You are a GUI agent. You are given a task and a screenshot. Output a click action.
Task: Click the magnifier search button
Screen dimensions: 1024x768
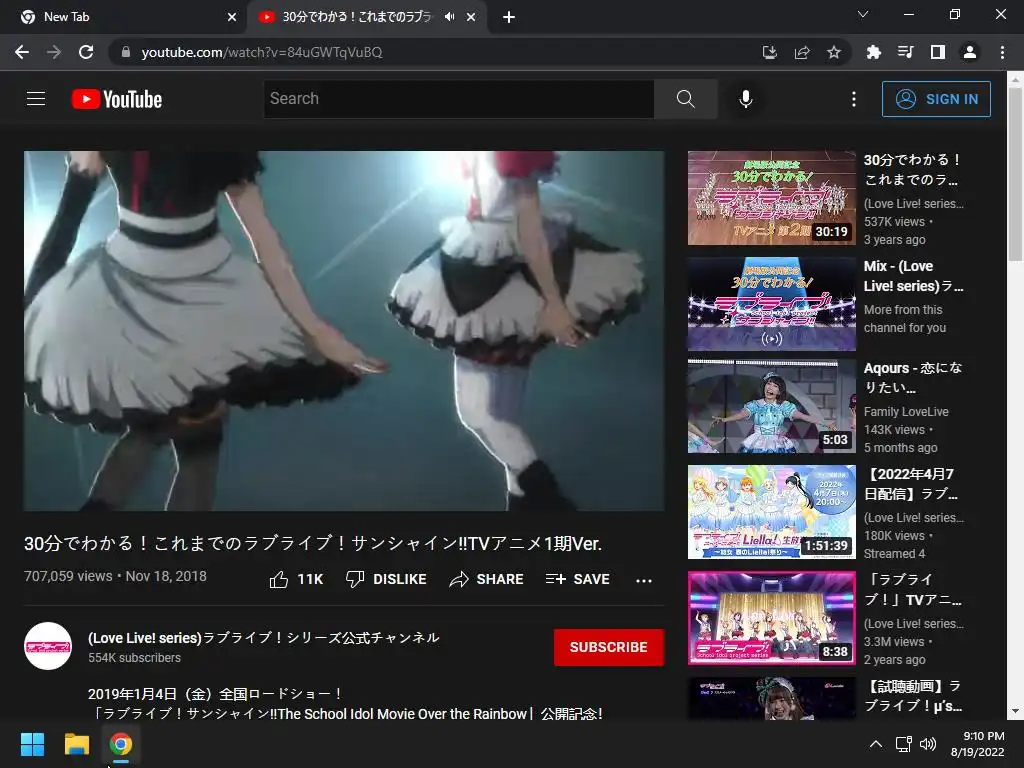685,99
